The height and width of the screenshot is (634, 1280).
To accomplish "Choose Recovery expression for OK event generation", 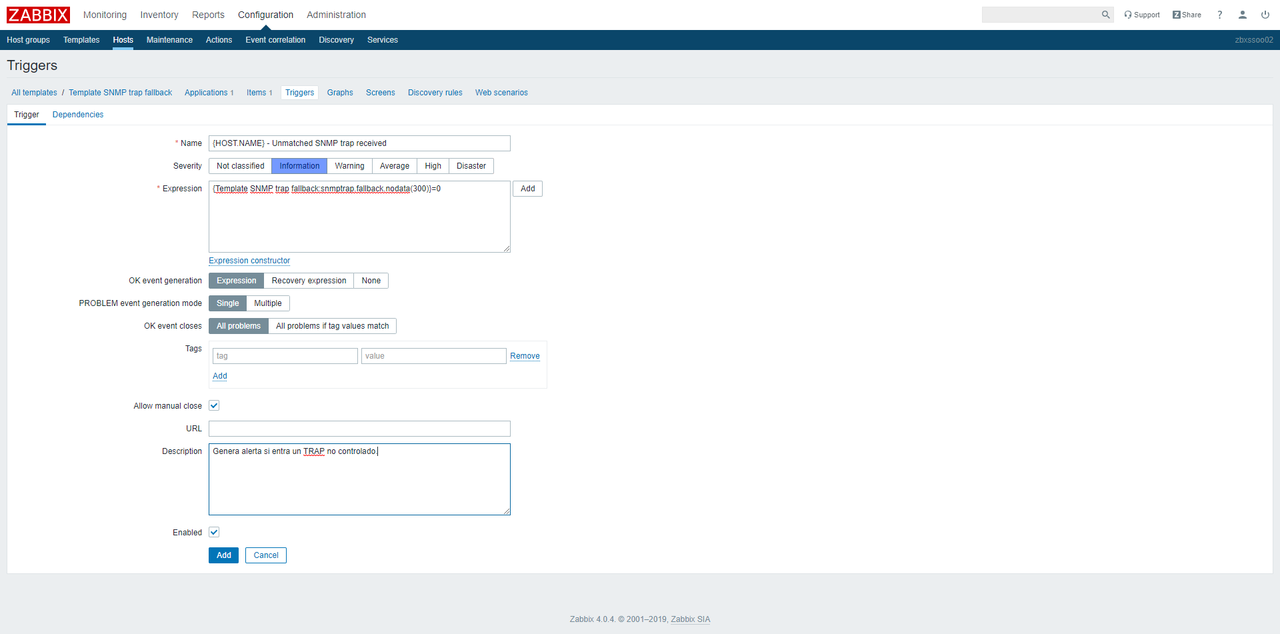I will 309,281.
